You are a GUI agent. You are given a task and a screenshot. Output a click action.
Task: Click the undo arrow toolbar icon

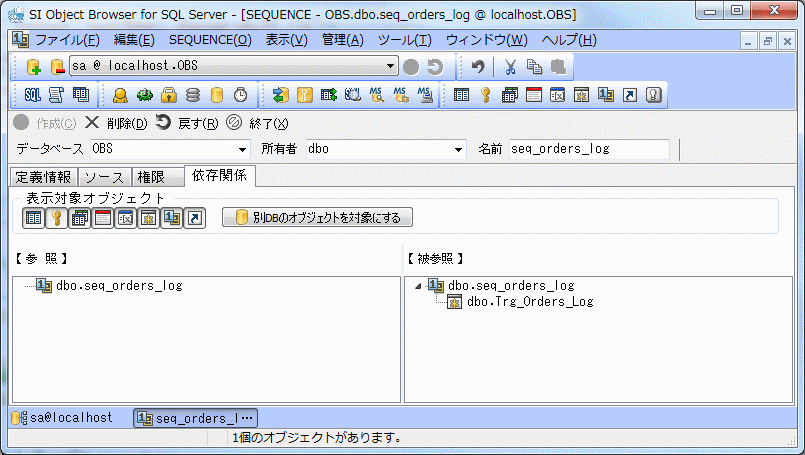pos(479,67)
